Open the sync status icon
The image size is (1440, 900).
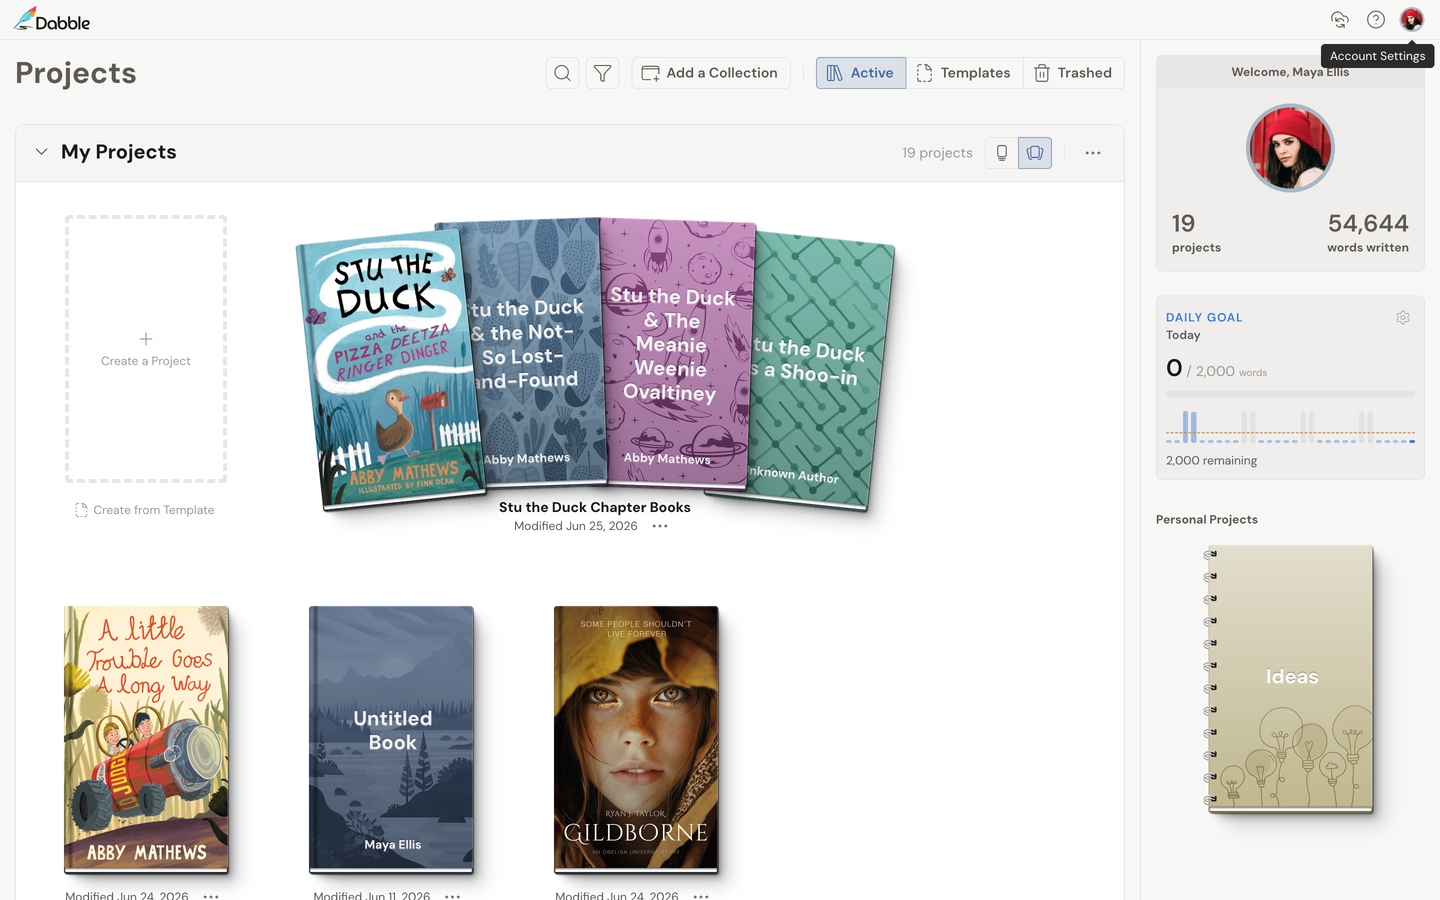pyautogui.click(x=1340, y=20)
